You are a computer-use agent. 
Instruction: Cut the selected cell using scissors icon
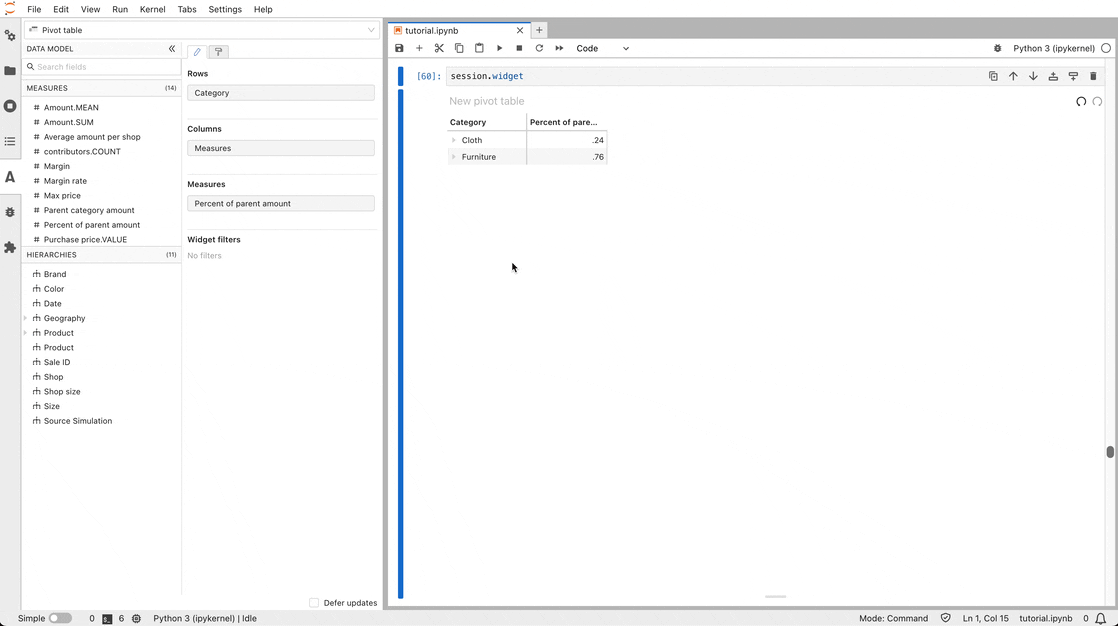click(439, 48)
